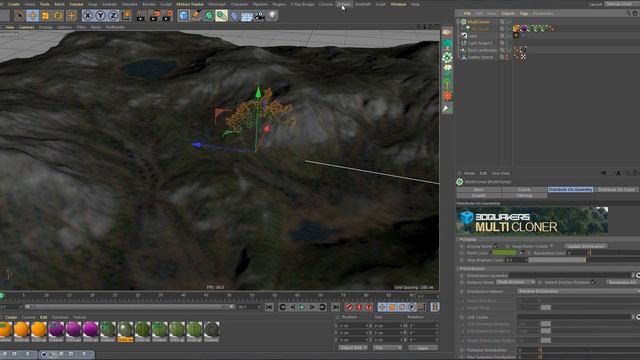Click the recent tools plus icon
Screen dimensions: 640x360
[71, 16]
